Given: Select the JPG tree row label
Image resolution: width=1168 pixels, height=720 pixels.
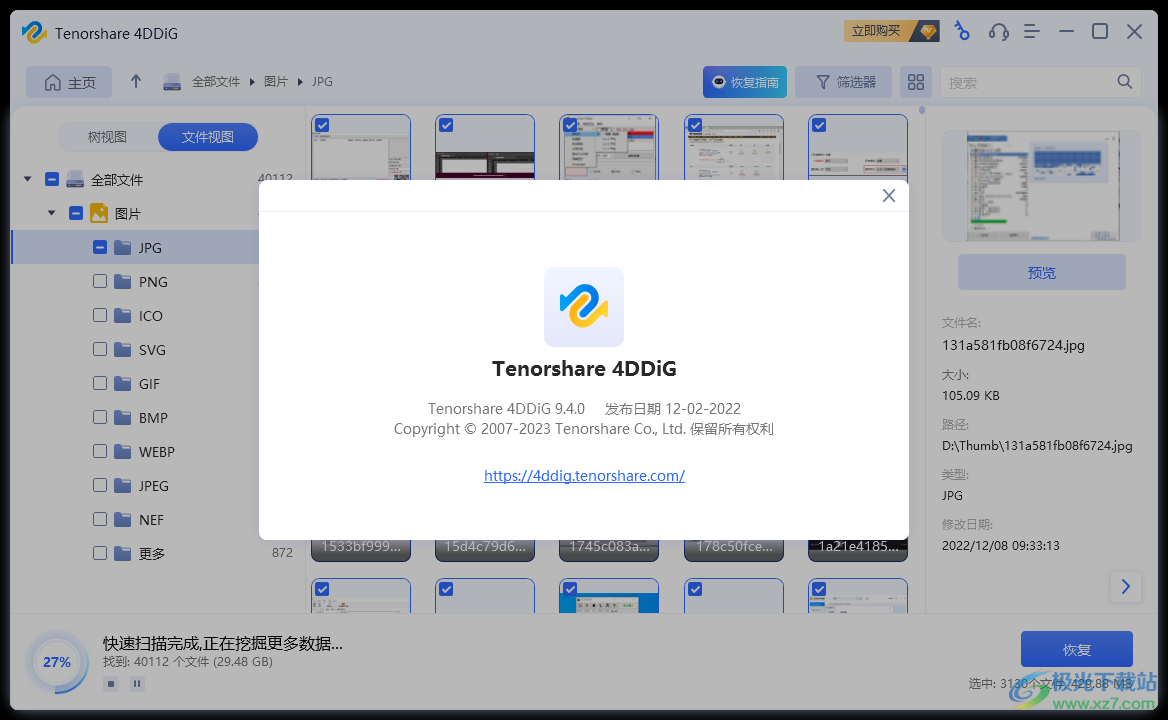Looking at the screenshot, I should (x=150, y=248).
